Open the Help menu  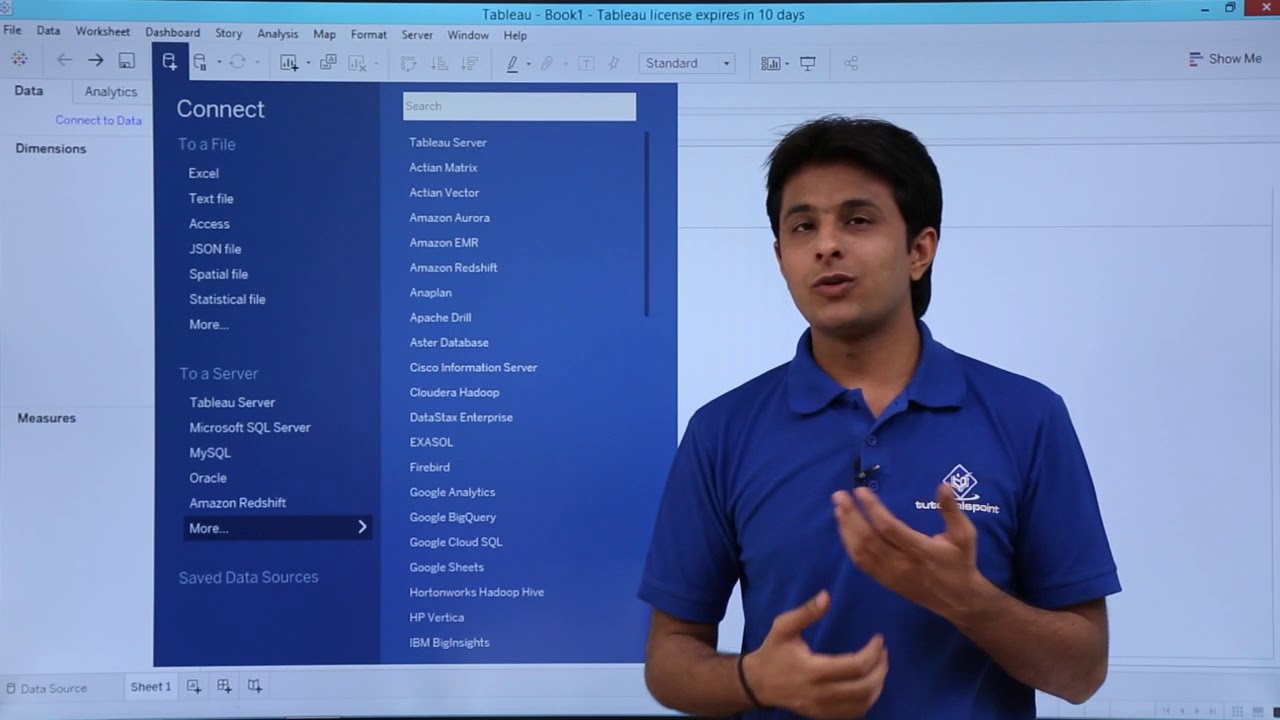pos(515,35)
